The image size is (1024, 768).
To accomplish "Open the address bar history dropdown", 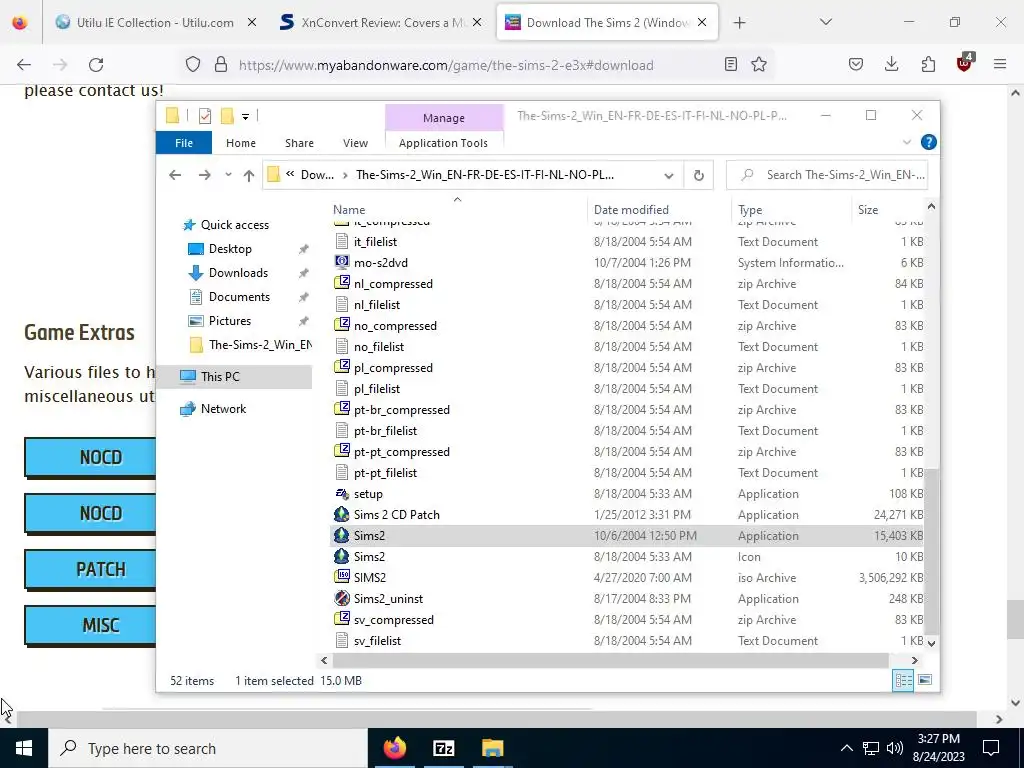I will coord(669,175).
